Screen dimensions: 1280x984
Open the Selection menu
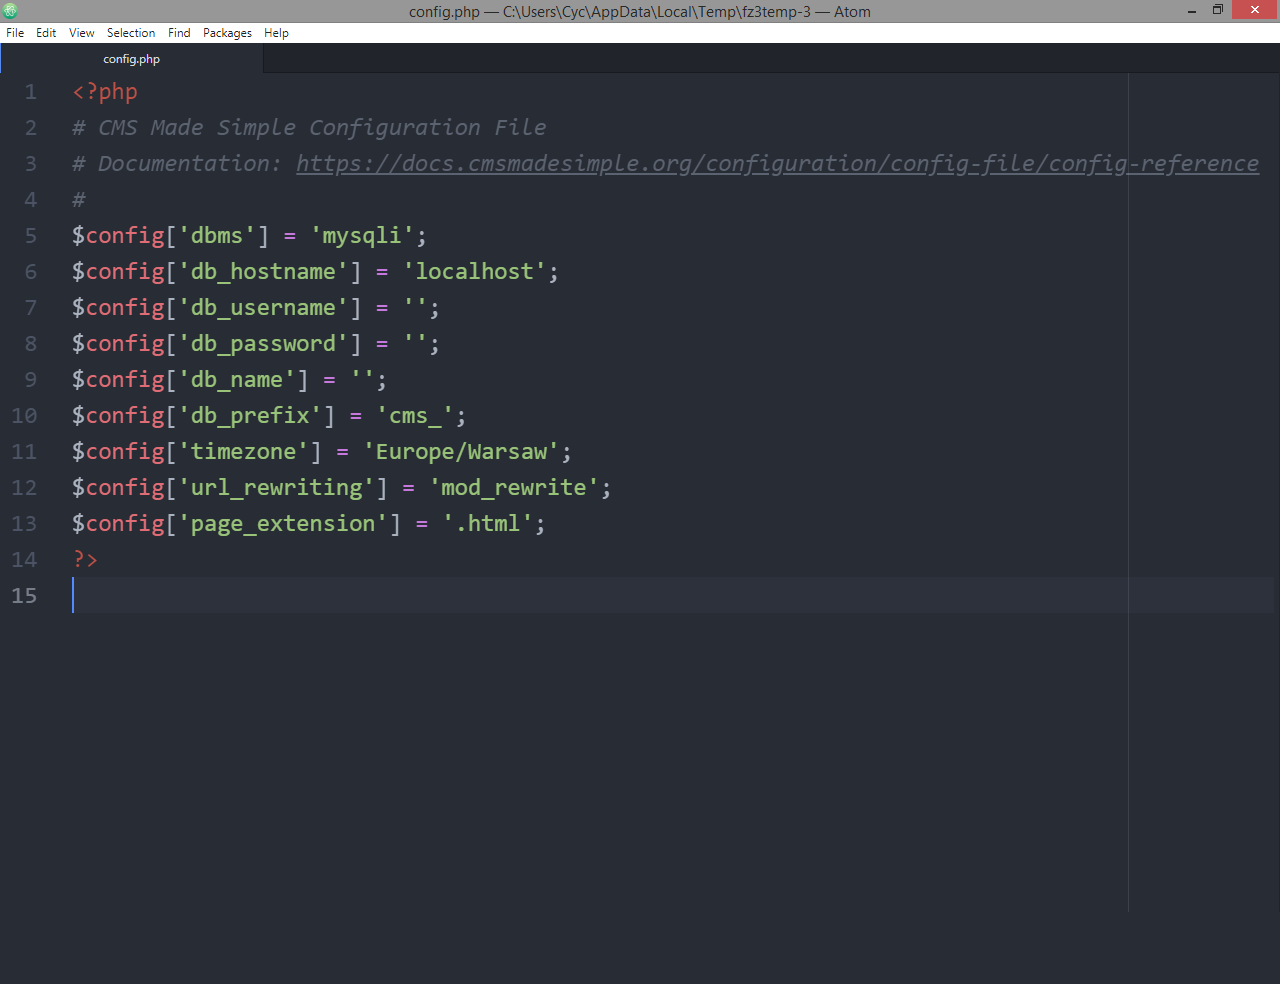click(130, 32)
